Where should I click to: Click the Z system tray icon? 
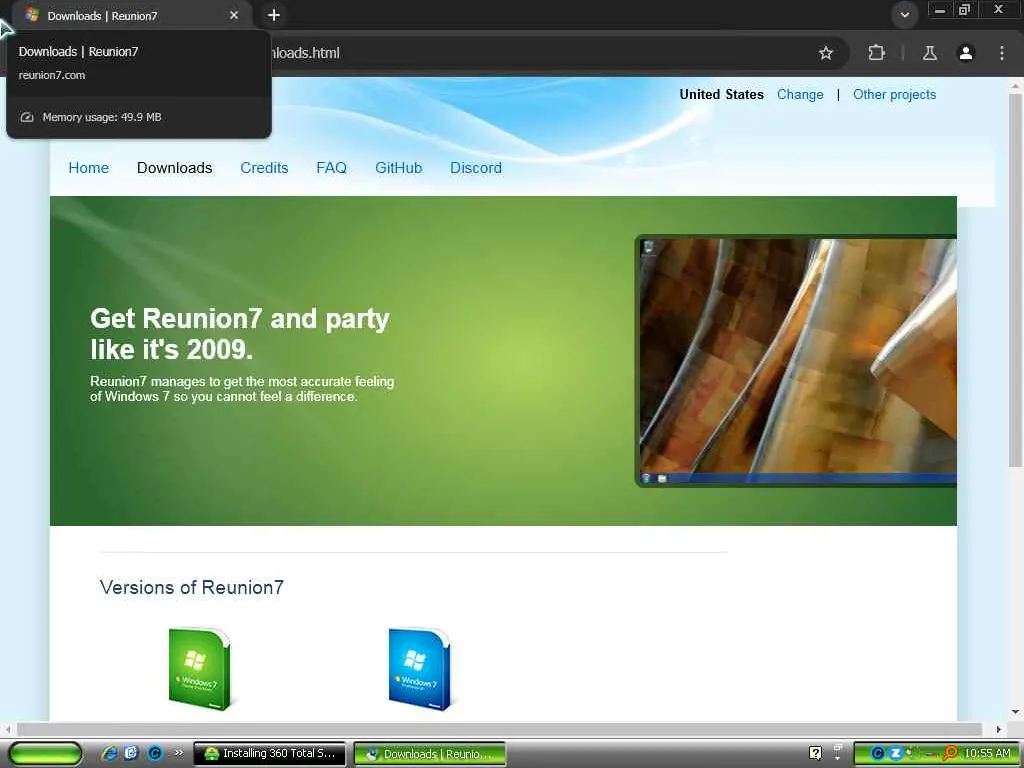pyautogui.click(x=895, y=753)
